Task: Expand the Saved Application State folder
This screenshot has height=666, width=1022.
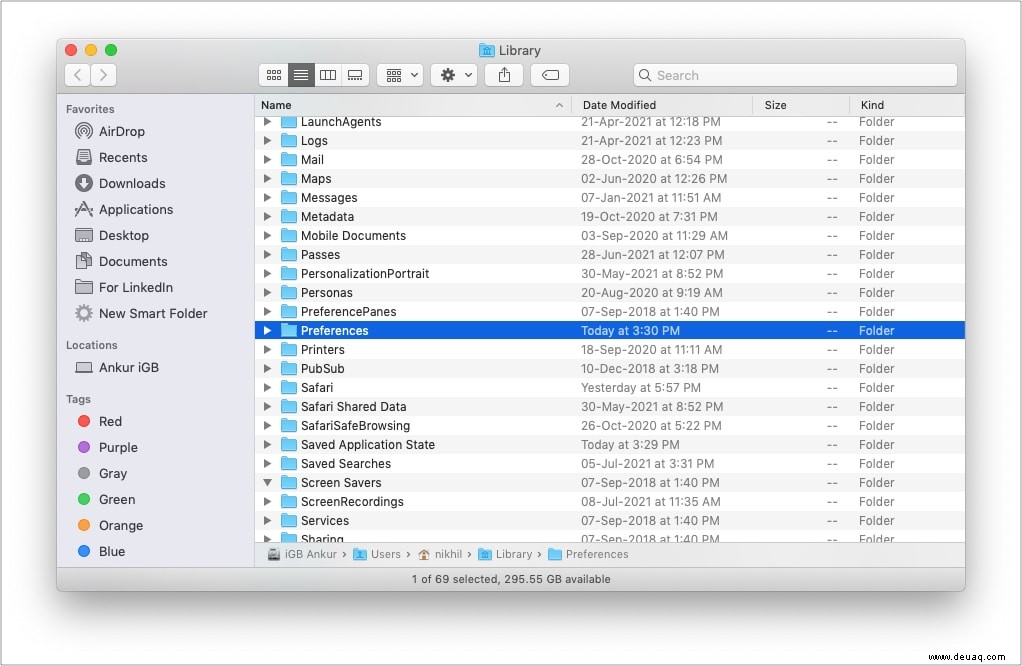Action: (267, 445)
